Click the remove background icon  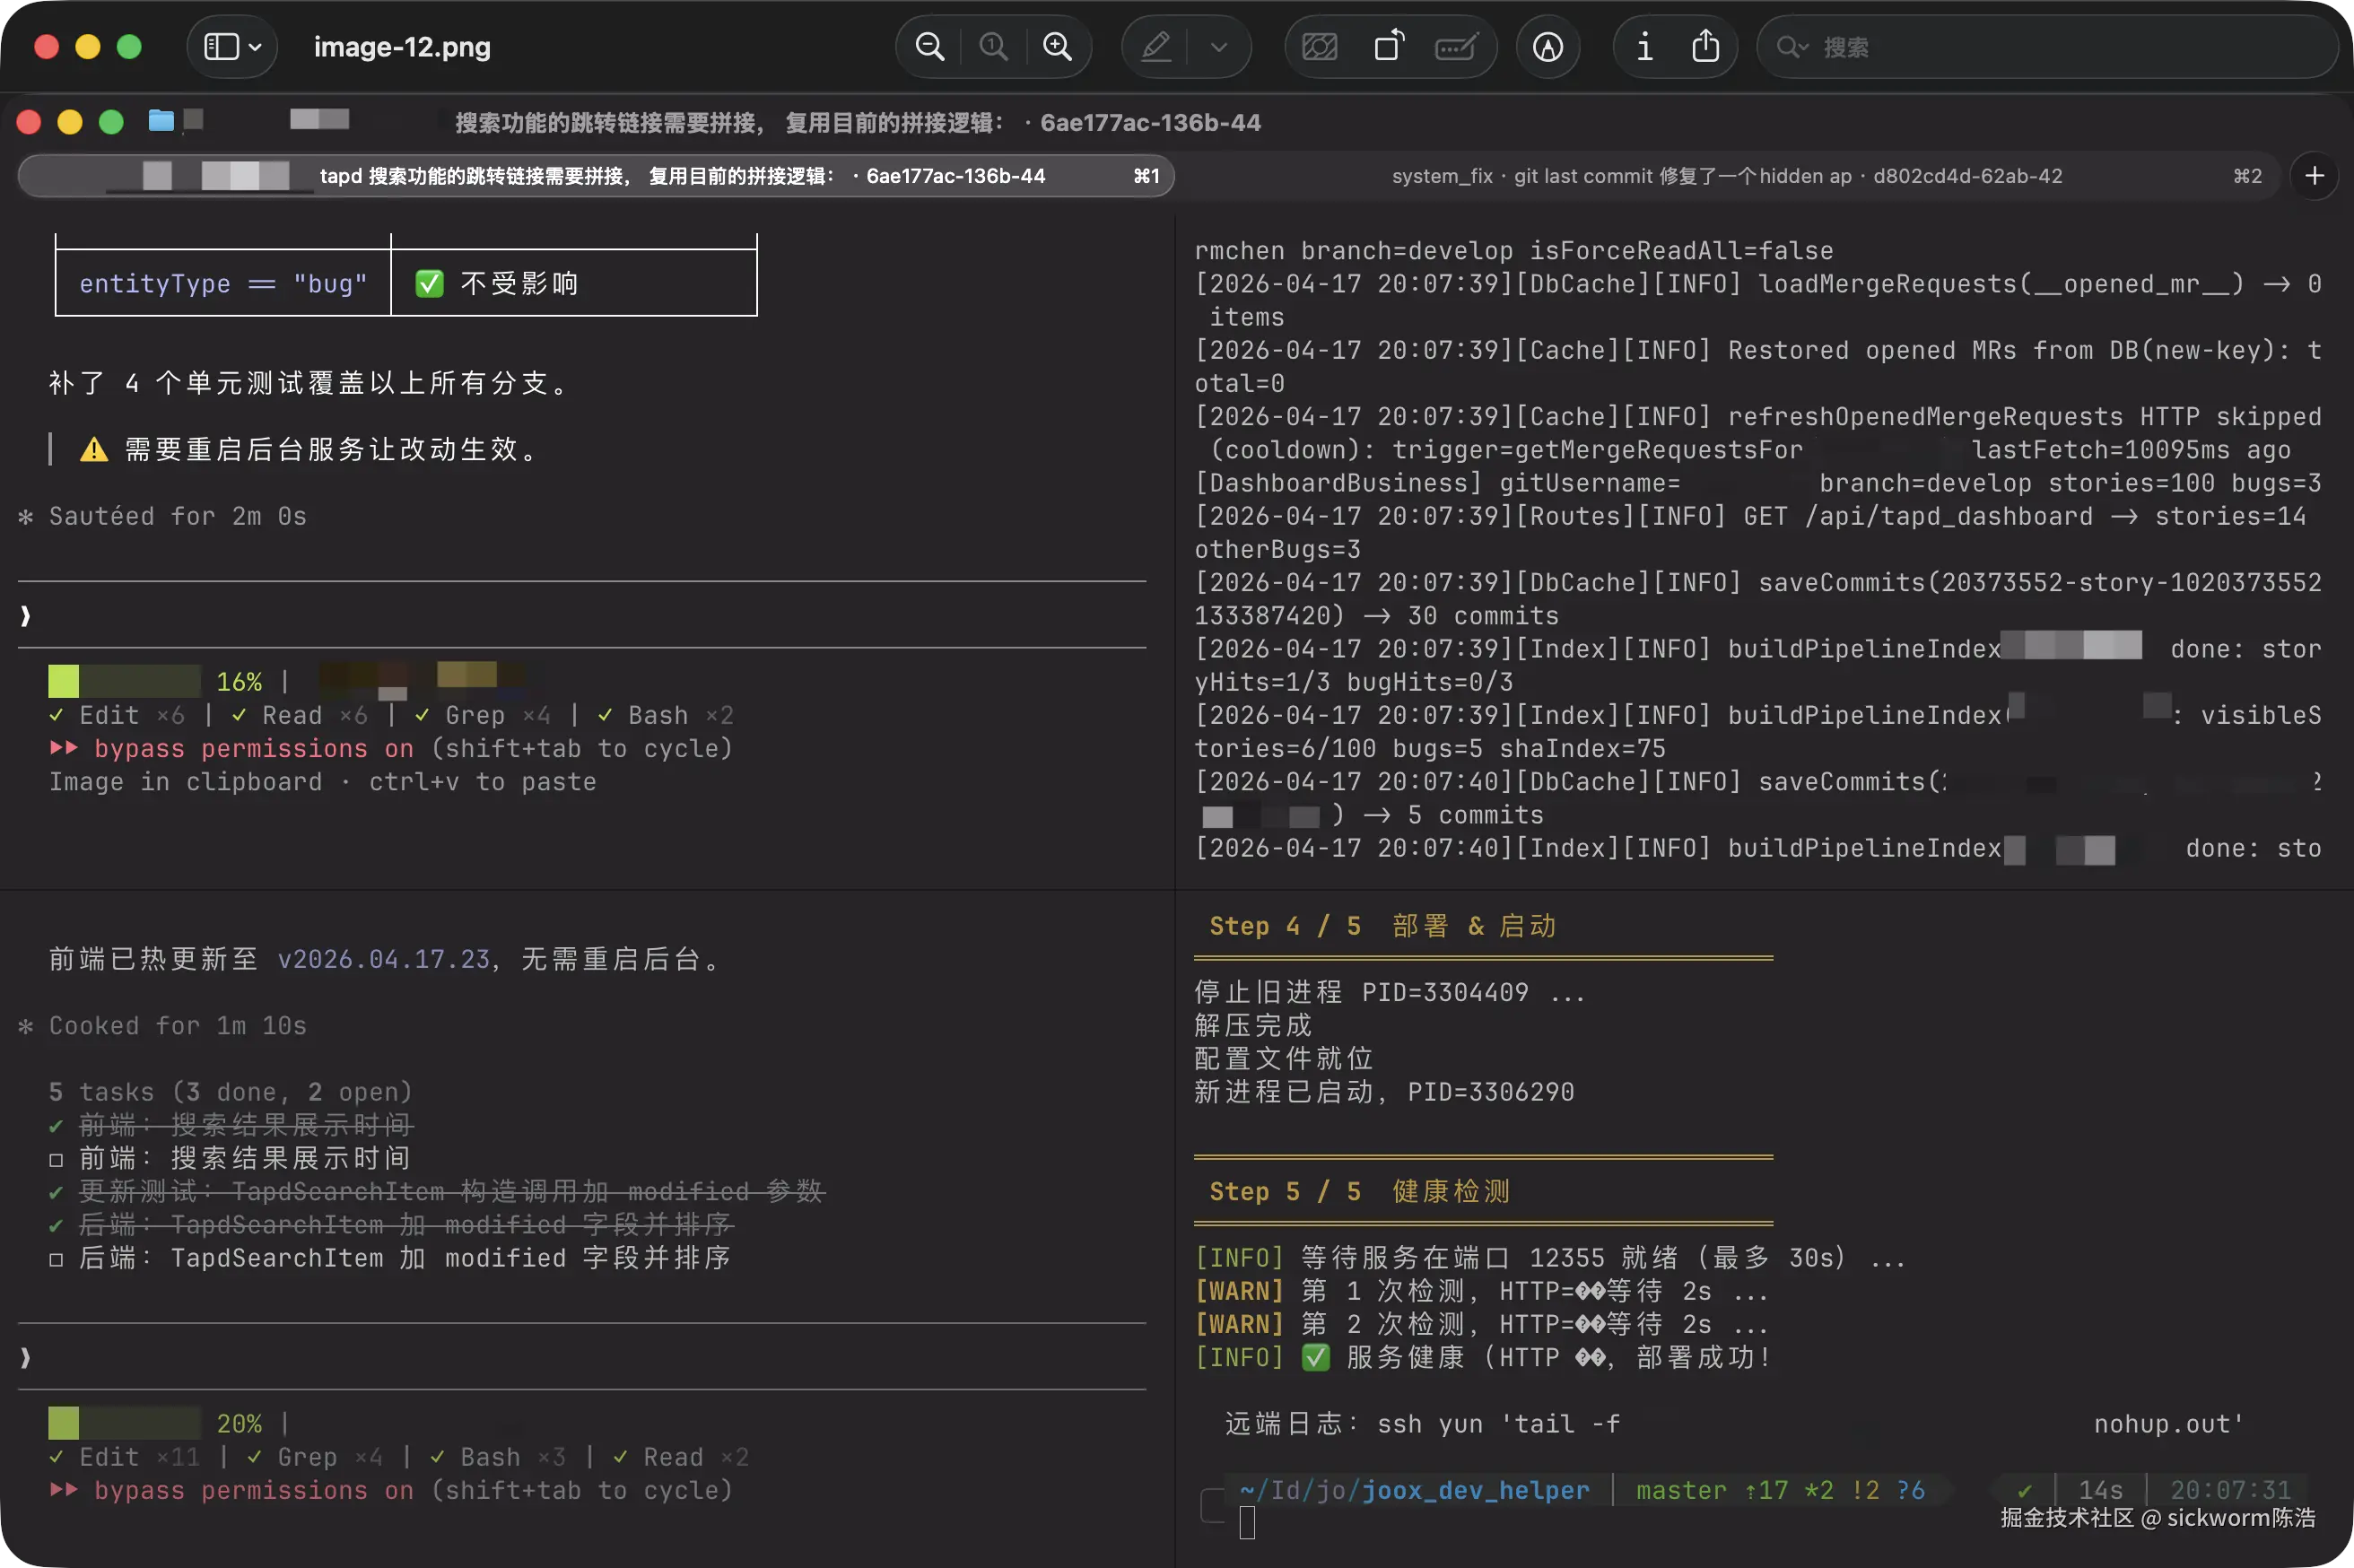tap(1319, 47)
